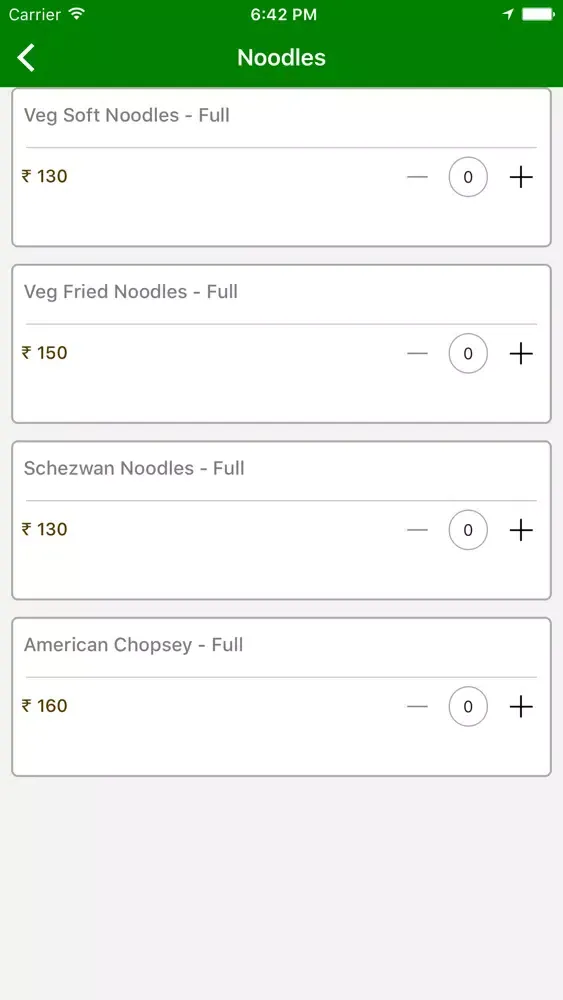Tap the Noodles page title
563x1000 pixels.
click(x=281, y=57)
